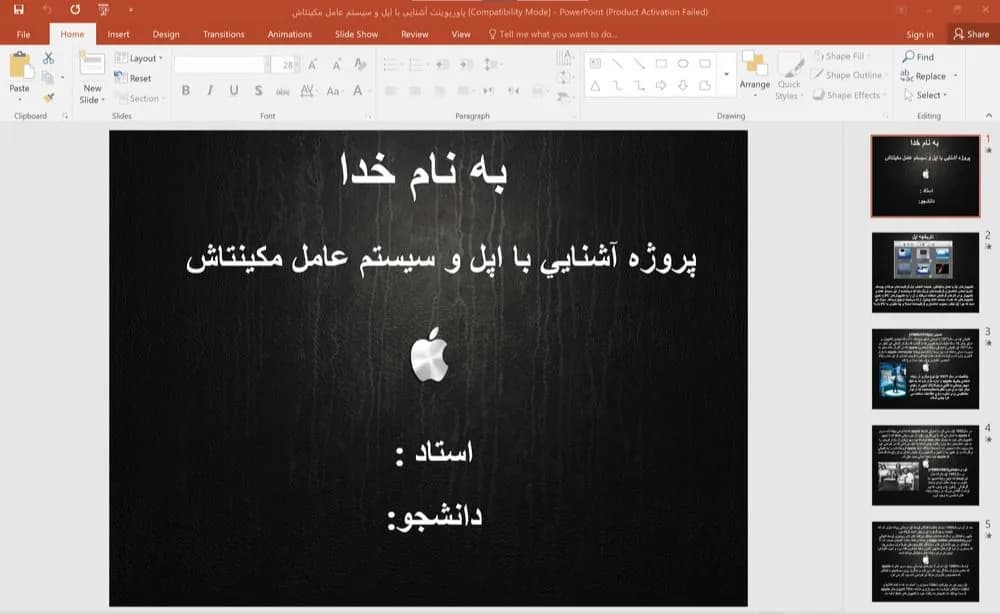Increase font size with the larger A icon

312,64
